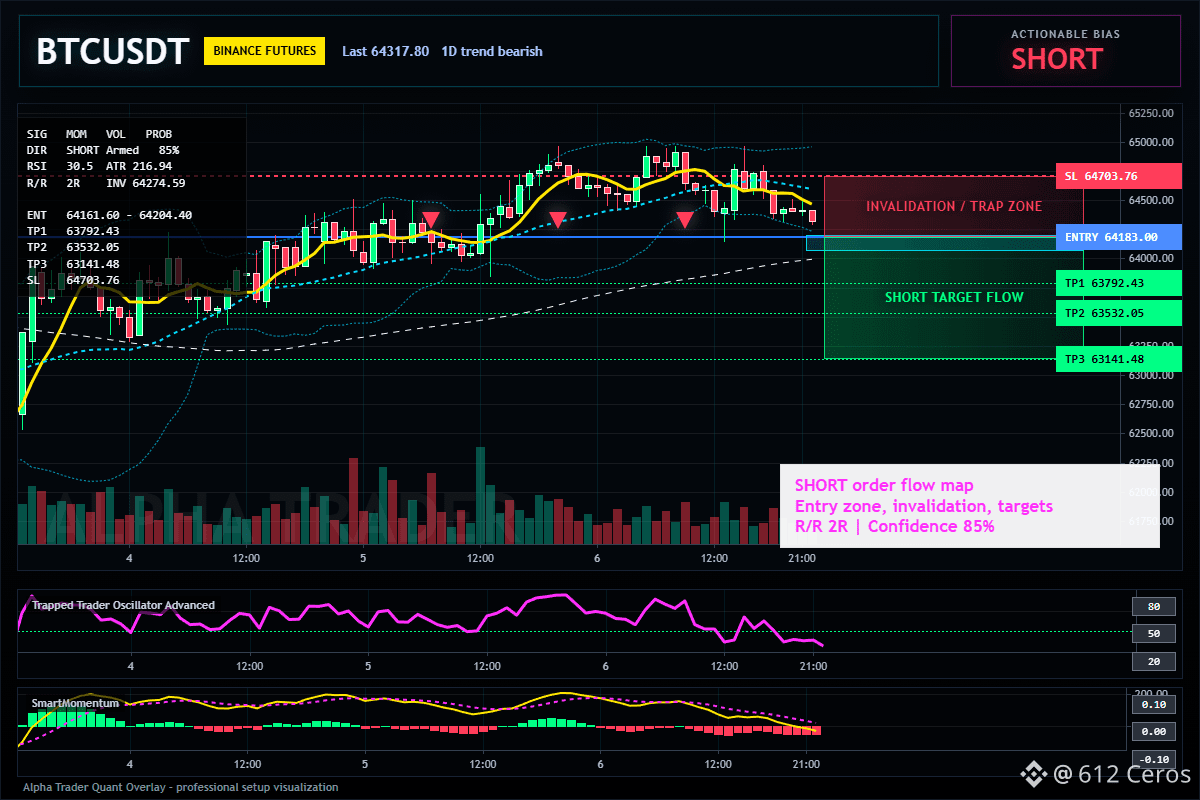Image resolution: width=1200 pixels, height=800 pixels.
Task: Click the '1D trend bearish' label
Action: [x=492, y=51]
